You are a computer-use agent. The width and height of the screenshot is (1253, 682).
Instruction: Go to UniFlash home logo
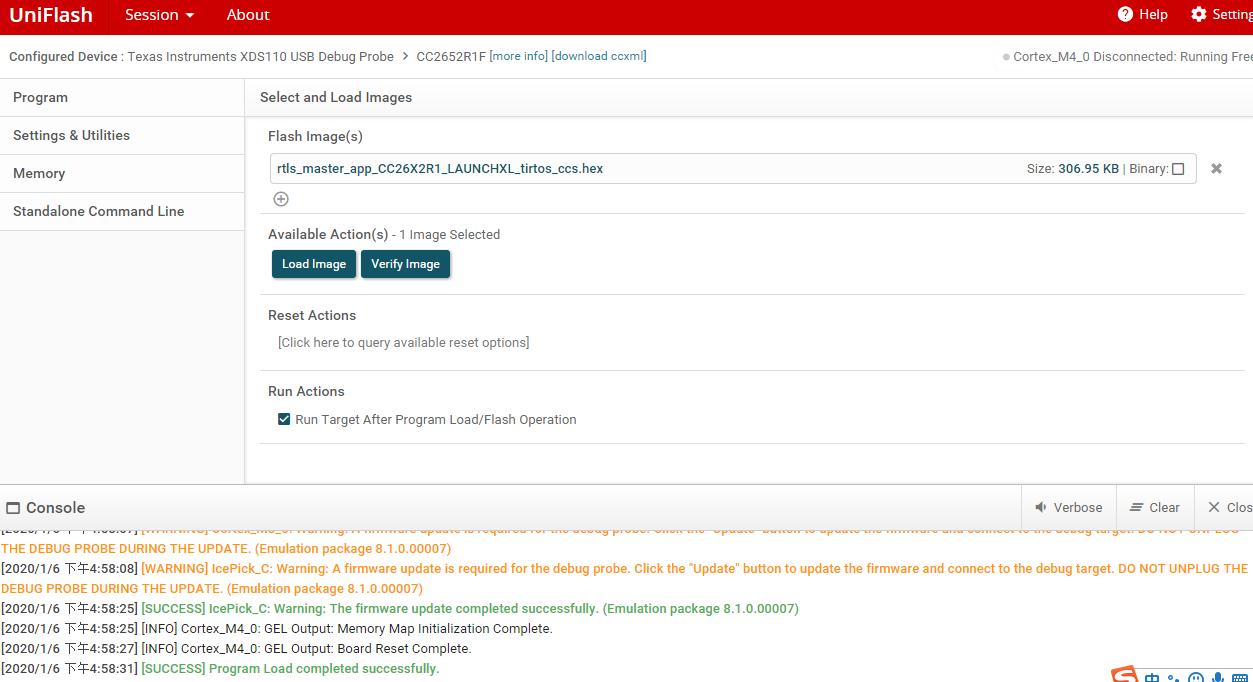coord(51,15)
